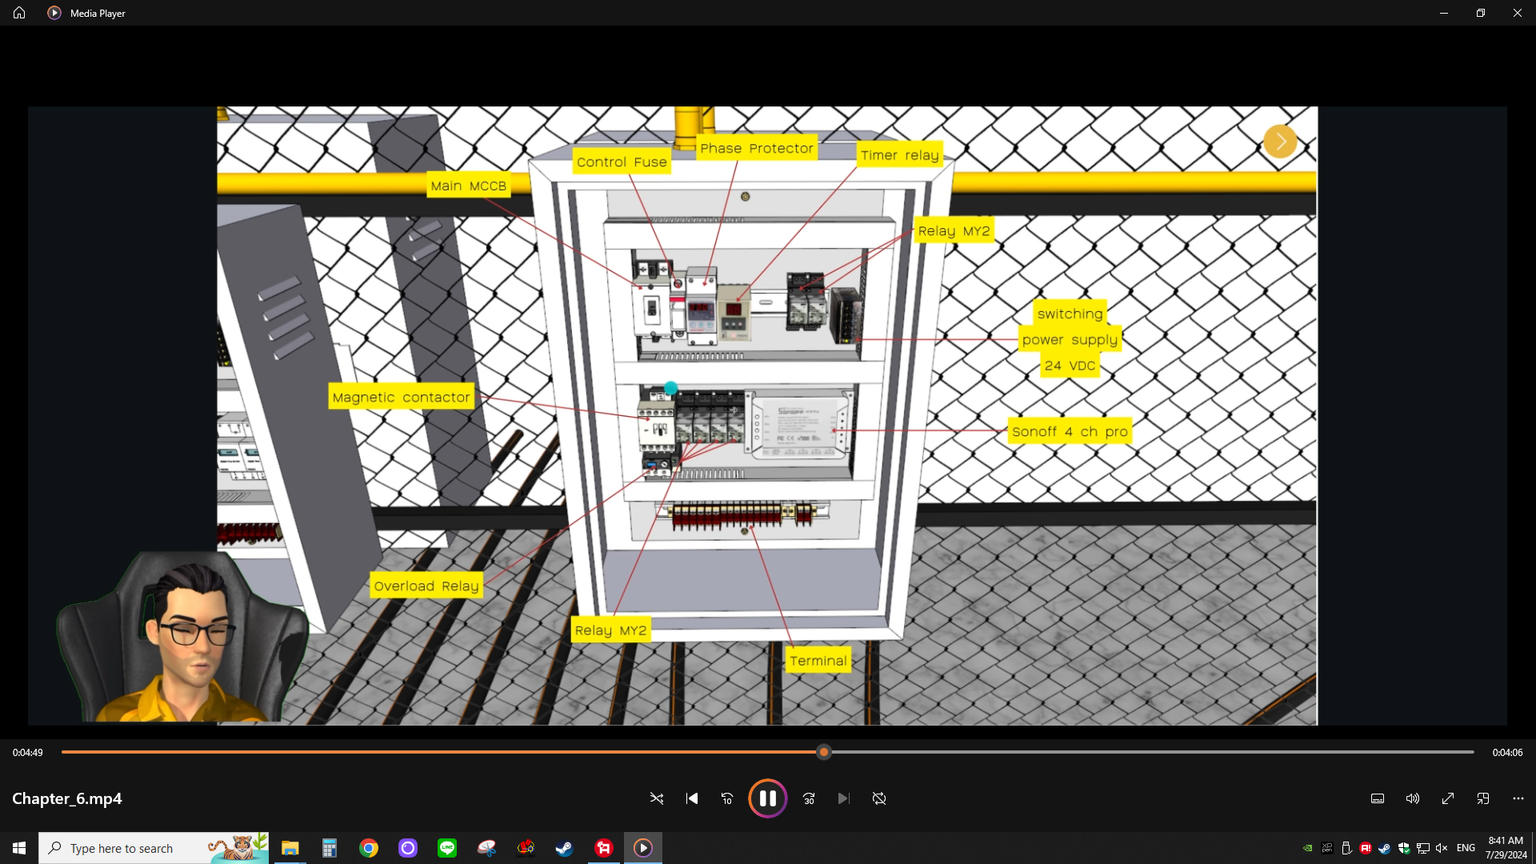Go to previous track

point(692,798)
